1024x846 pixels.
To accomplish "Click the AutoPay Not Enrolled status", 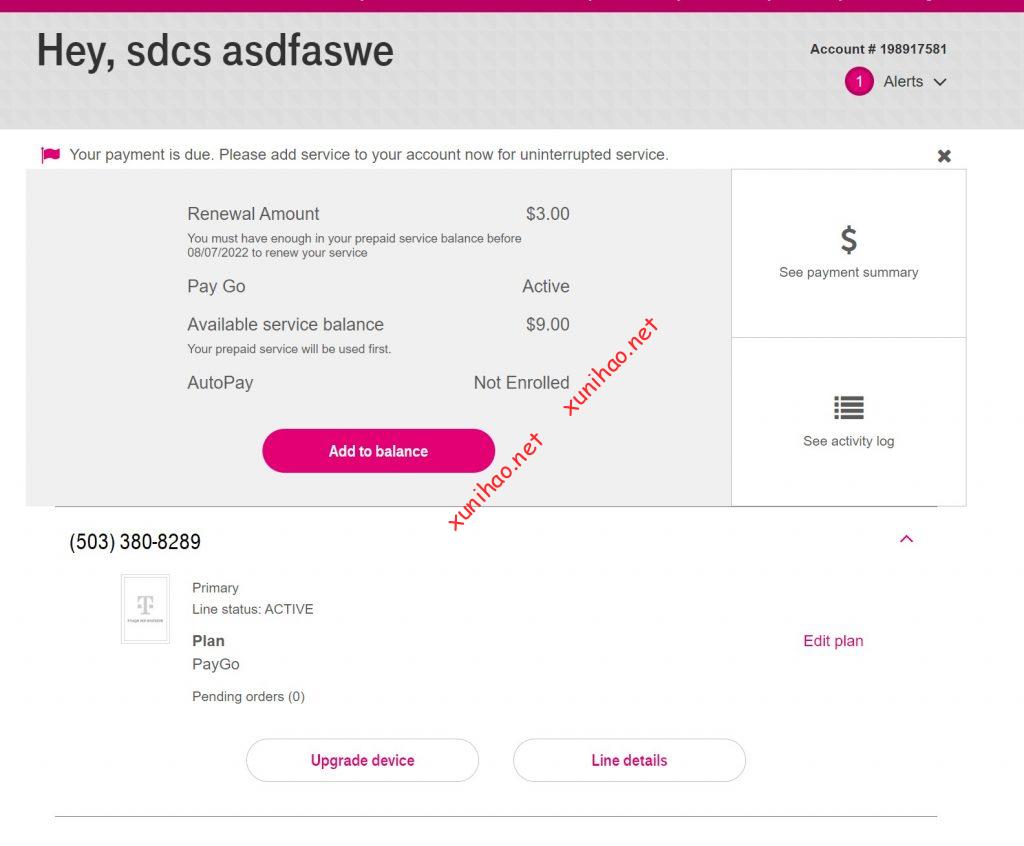I will [521, 383].
